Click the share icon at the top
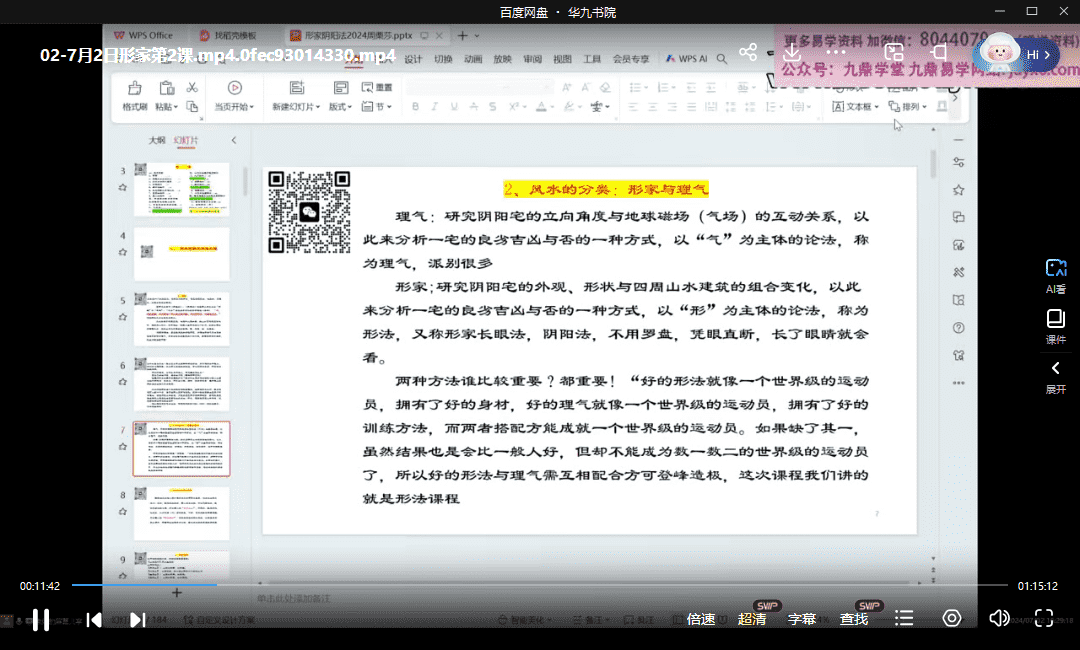The width and height of the screenshot is (1080, 650). pos(748,52)
